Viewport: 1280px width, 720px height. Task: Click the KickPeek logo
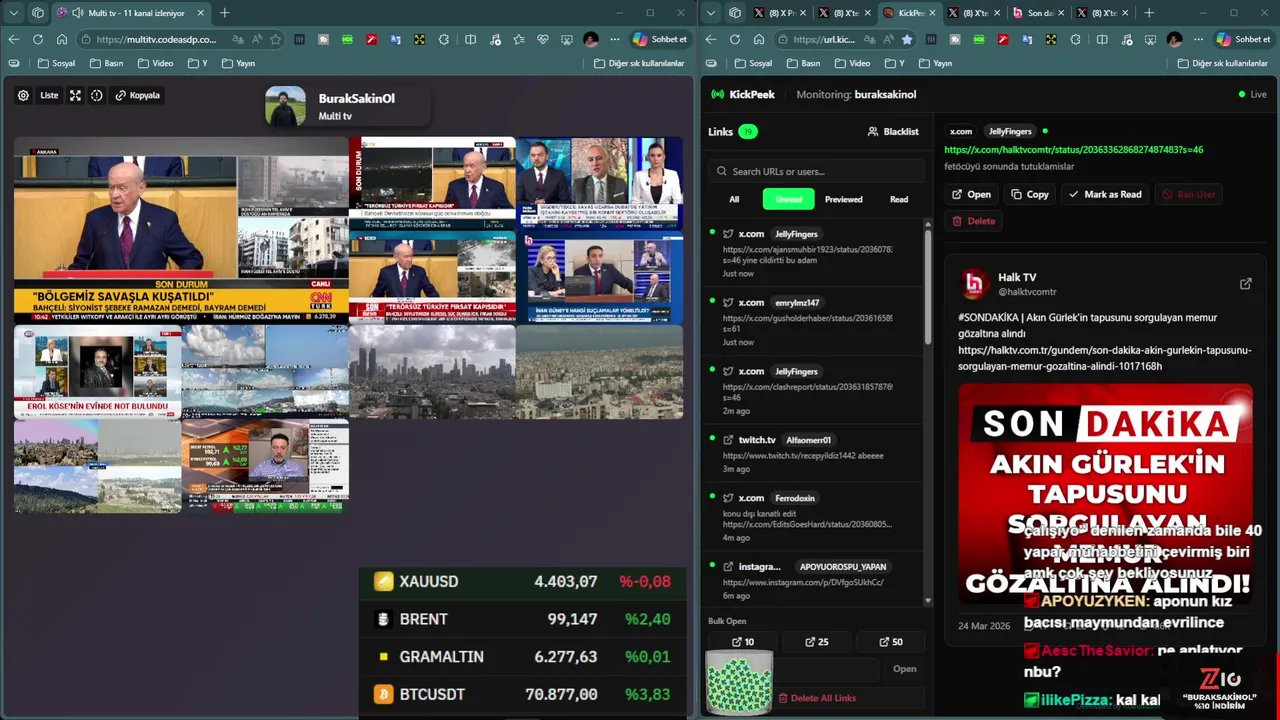pyautogui.click(x=742, y=94)
